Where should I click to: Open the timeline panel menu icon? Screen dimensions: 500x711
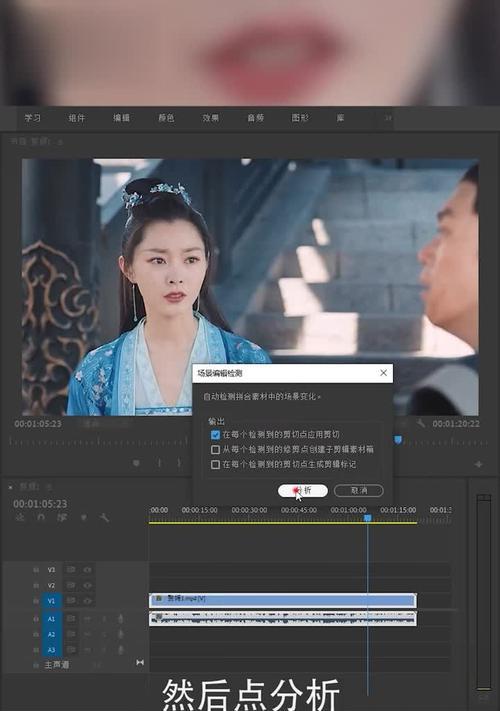point(49,487)
